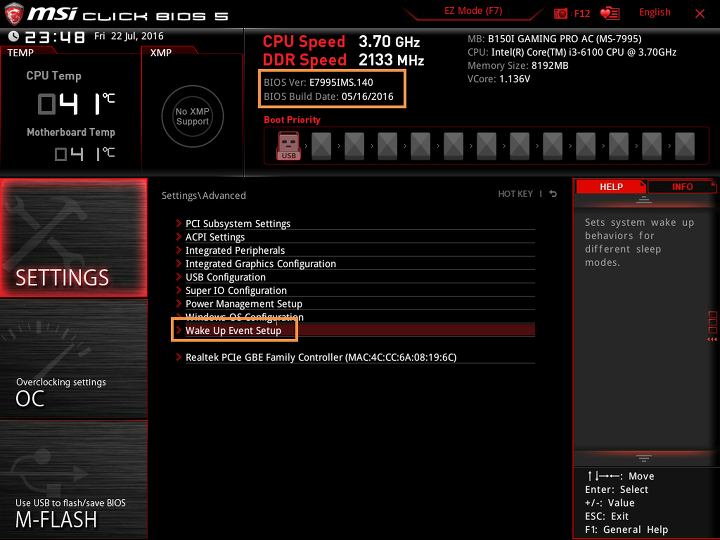The width and height of the screenshot is (720, 540).
Task: Click the help panel bottom collapse handle
Action: click(644, 458)
